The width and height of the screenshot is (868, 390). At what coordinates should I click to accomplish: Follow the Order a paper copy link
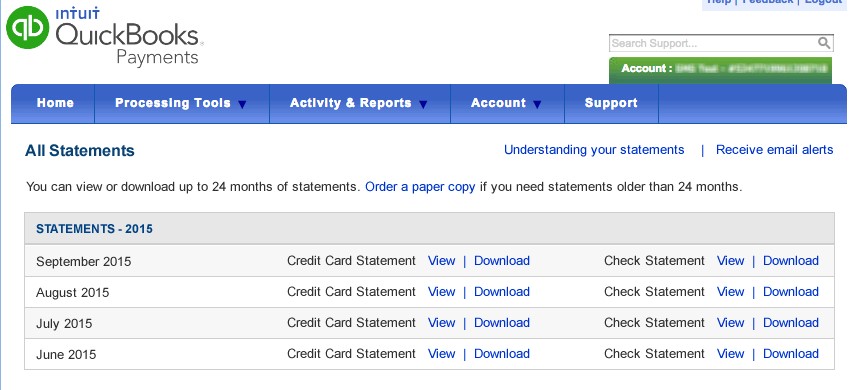[x=420, y=187]
